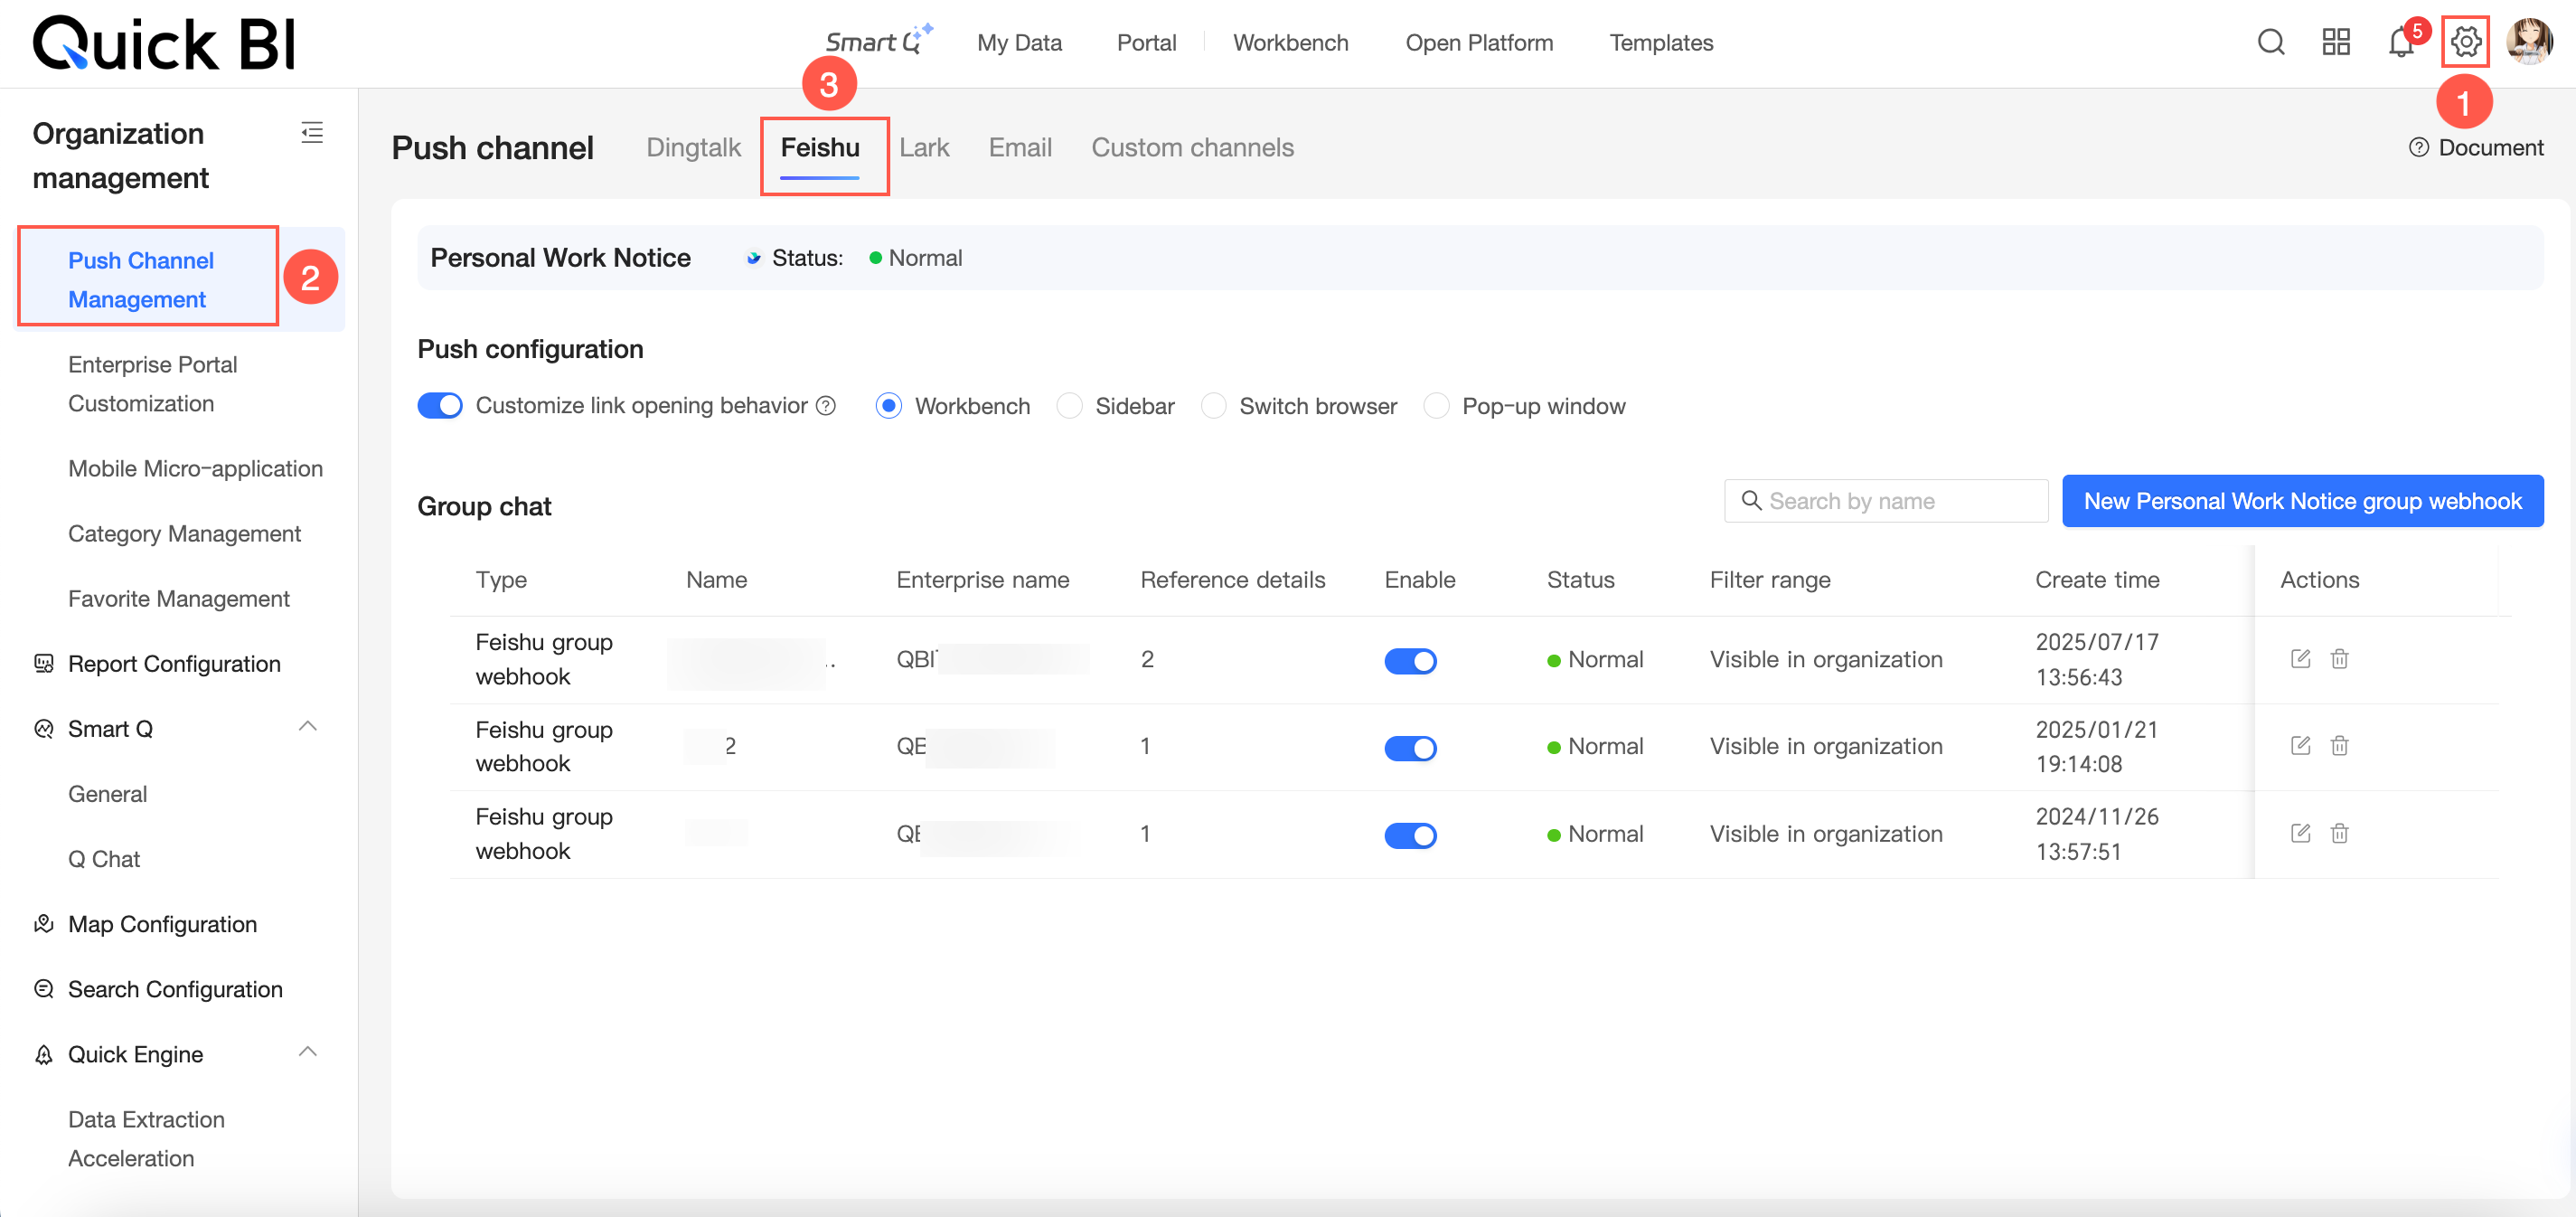Open the notifications bell icon
Viewport: 2576px width, 1217px height.
2400,43
